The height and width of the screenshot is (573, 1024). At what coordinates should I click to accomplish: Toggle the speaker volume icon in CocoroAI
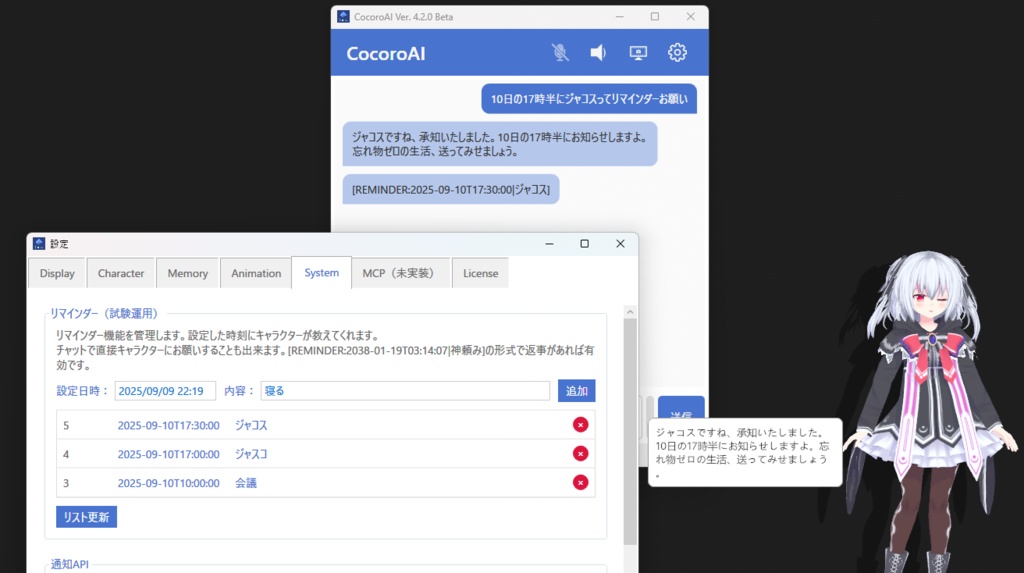point(598,52)
